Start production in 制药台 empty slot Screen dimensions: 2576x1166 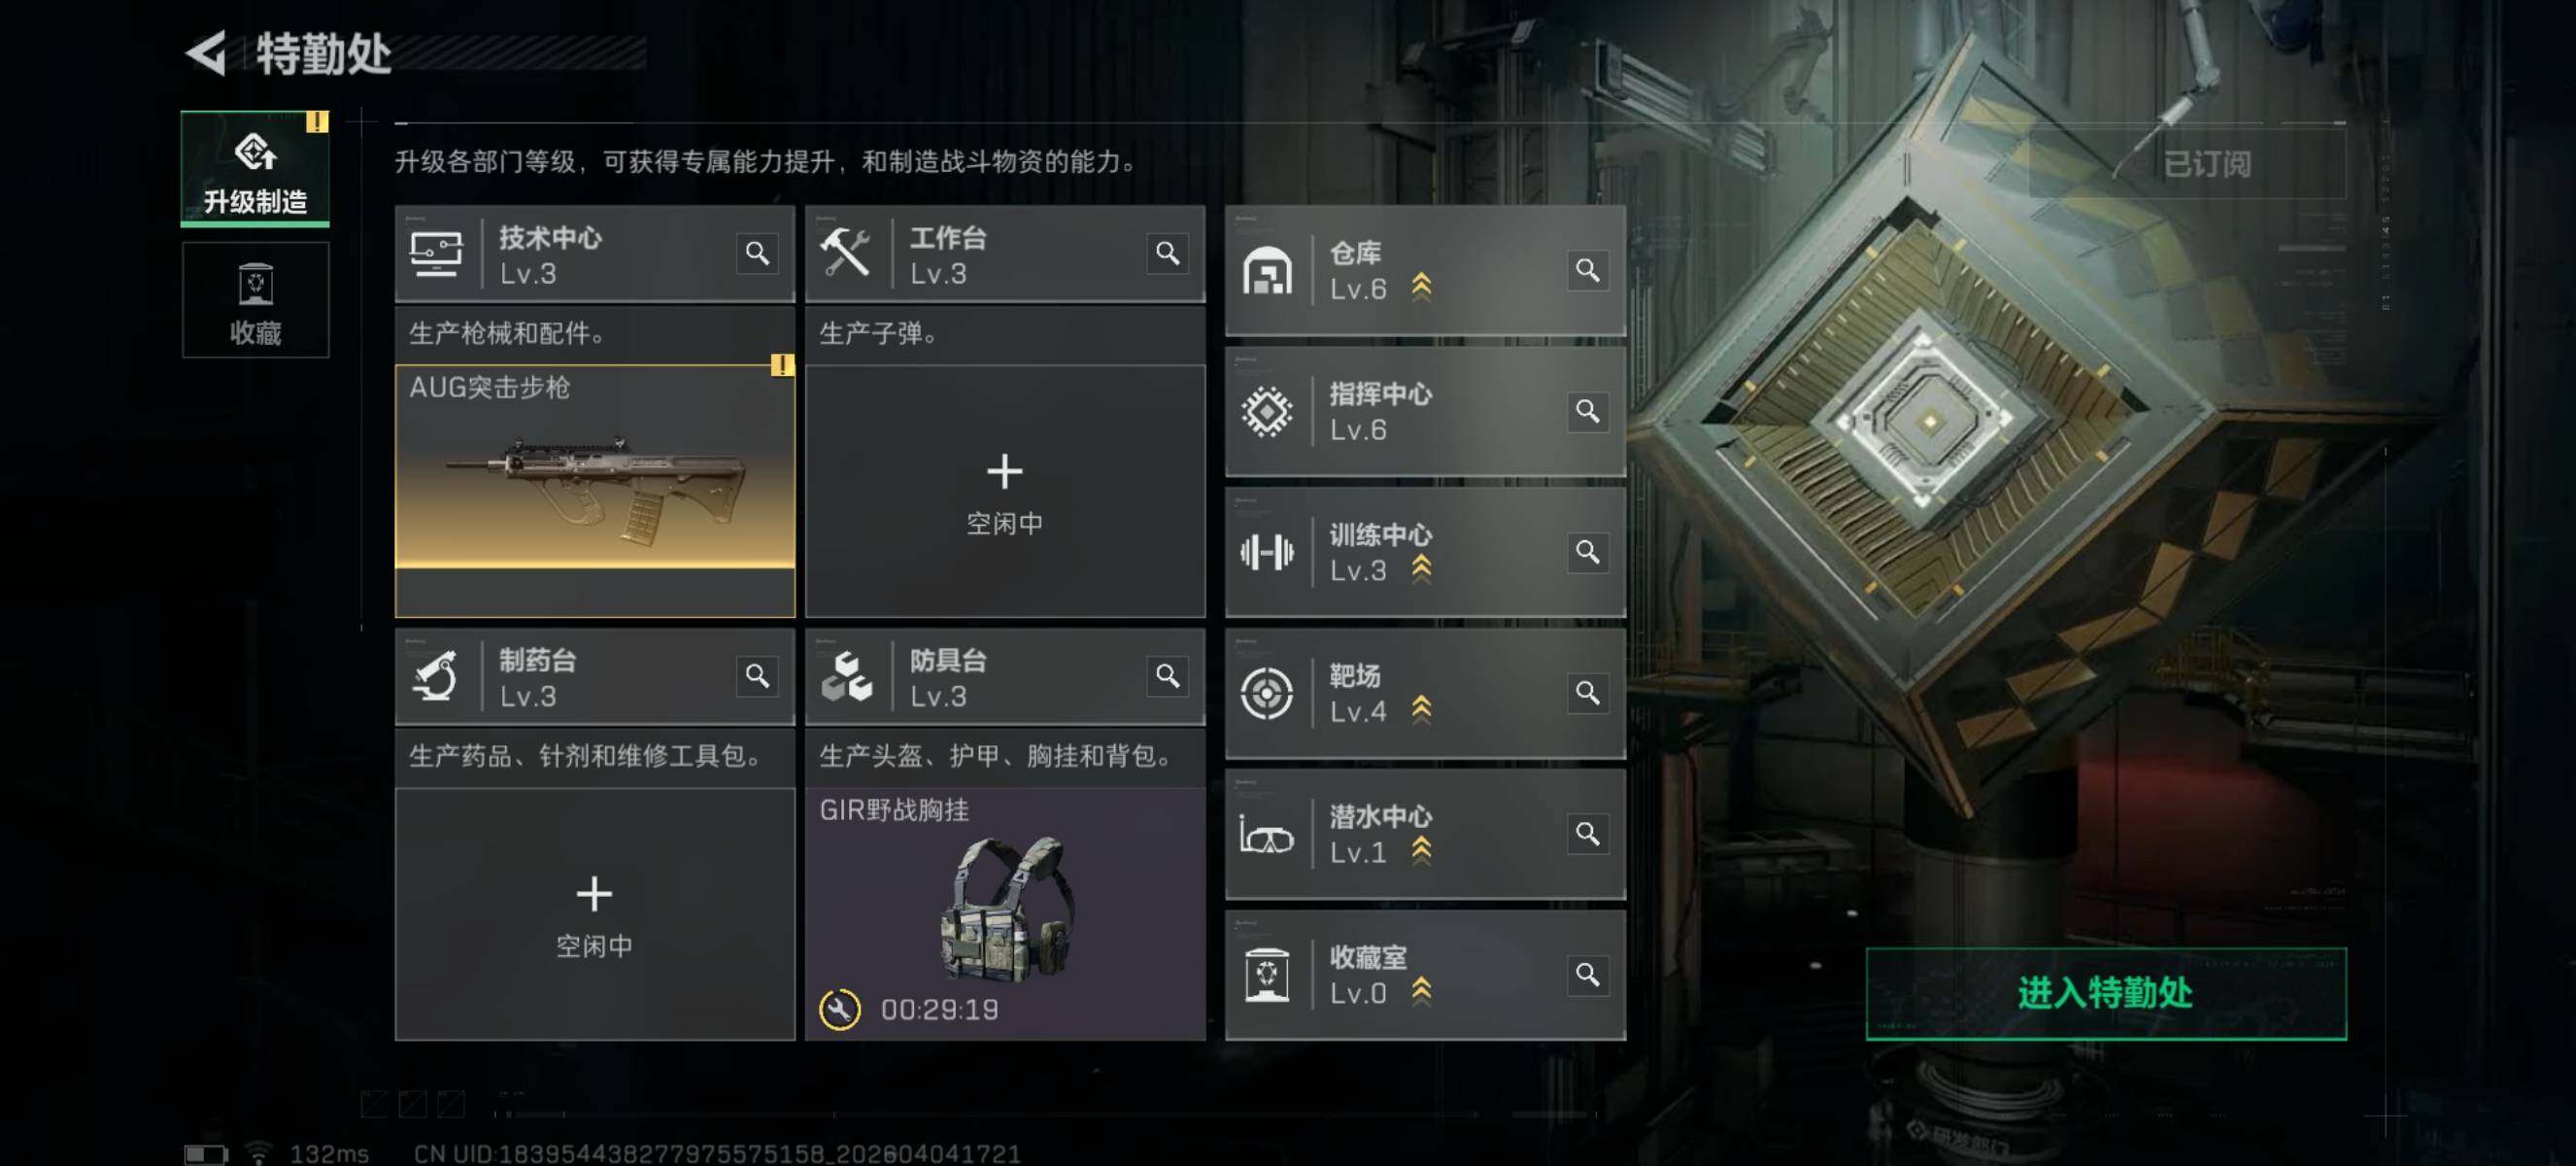click(x=595, y=914)
